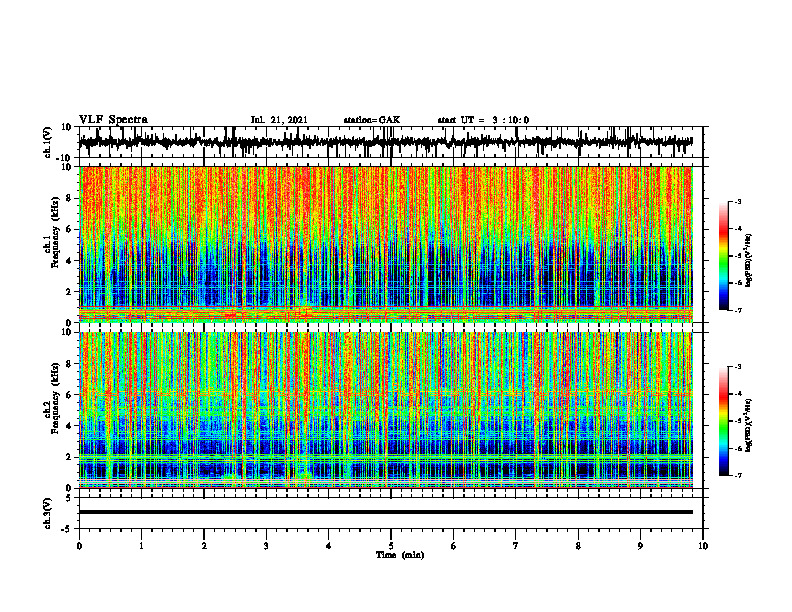Click the ch.1 spectrogram color scale bar
This screenshot has height=612, width=792.
tap(723, 255)
